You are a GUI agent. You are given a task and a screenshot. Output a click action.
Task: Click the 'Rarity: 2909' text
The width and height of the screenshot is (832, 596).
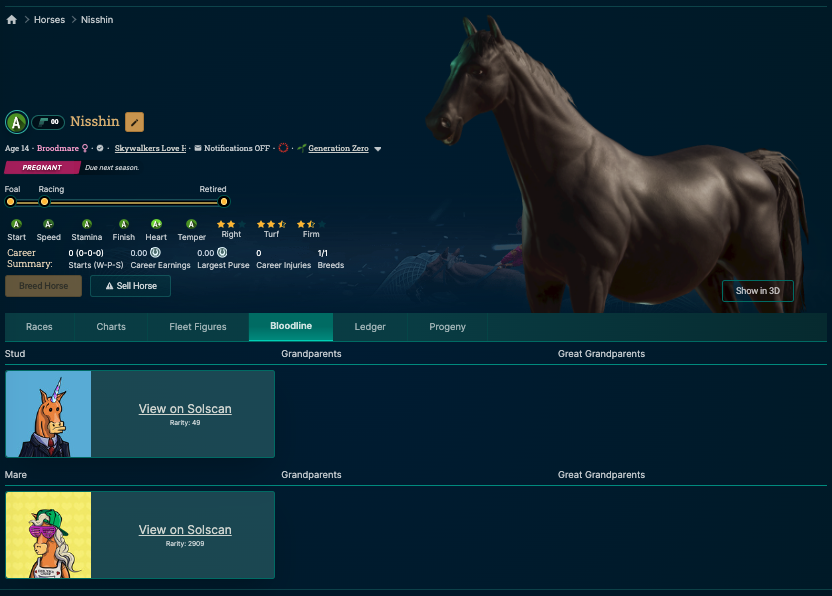click(x=185, y=544)
